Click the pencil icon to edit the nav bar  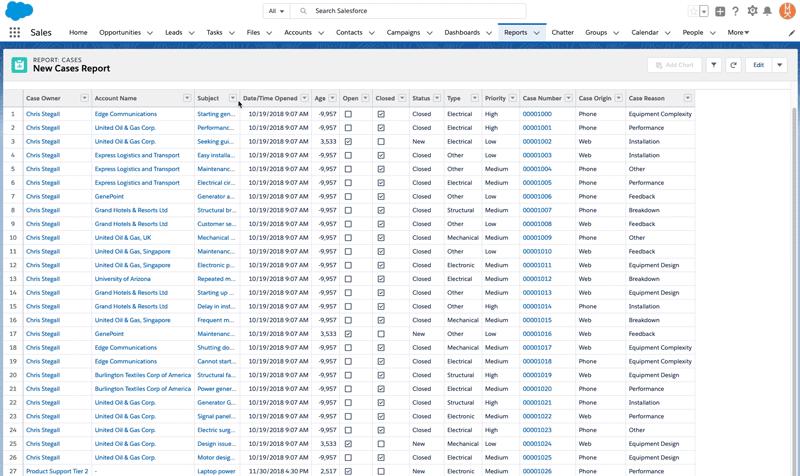791,32
